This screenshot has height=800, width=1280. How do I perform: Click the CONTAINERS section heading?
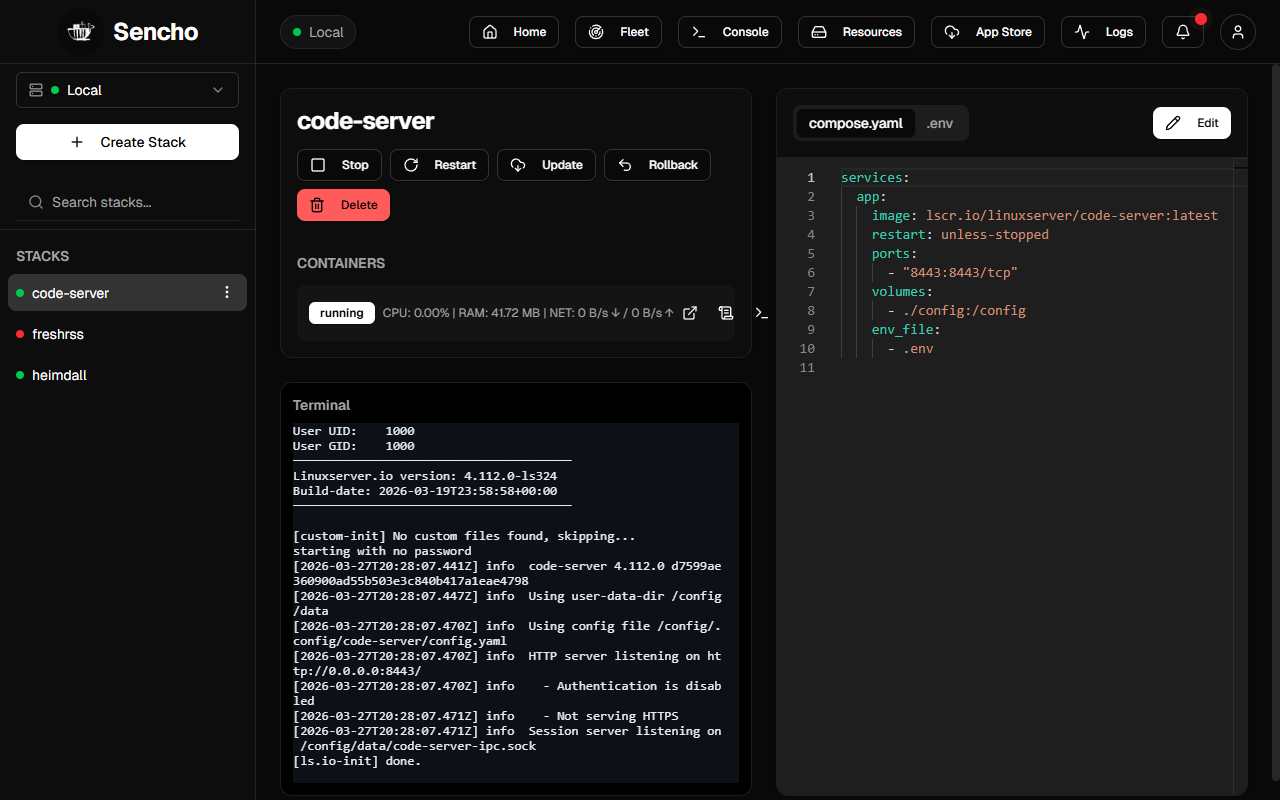point(341,263)
